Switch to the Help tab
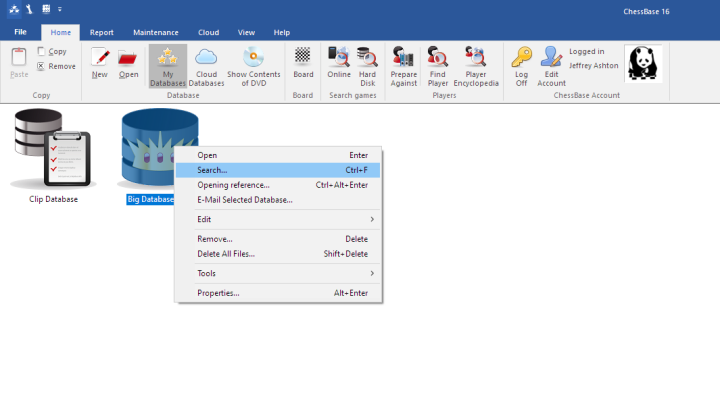The height and width of the screenshot is (393, 720). (x=281, y=33)
